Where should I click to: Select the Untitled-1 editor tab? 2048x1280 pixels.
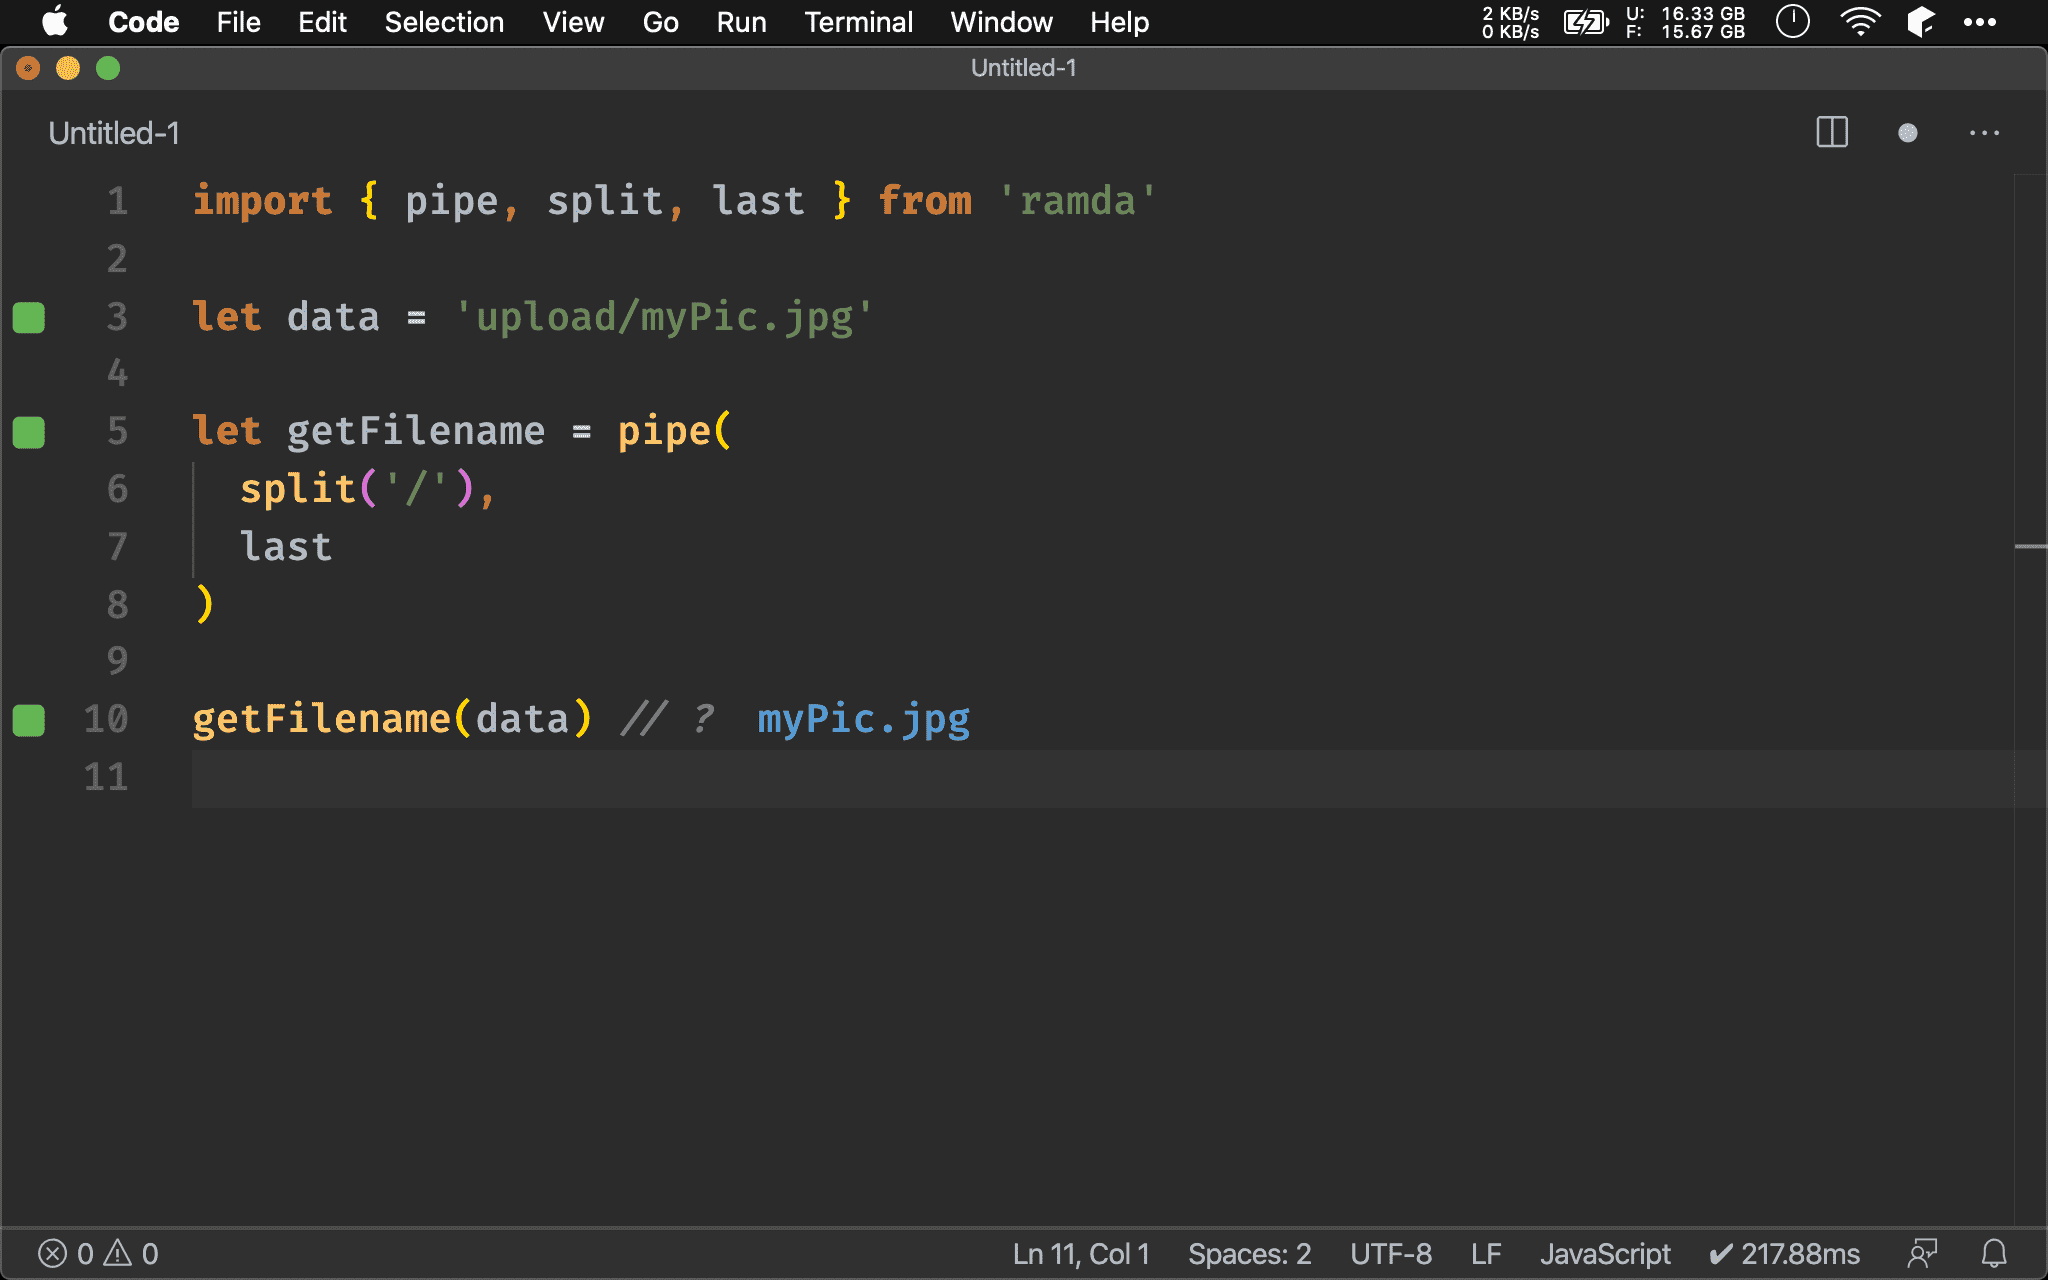pyautogui.click(x=114, y=133)
